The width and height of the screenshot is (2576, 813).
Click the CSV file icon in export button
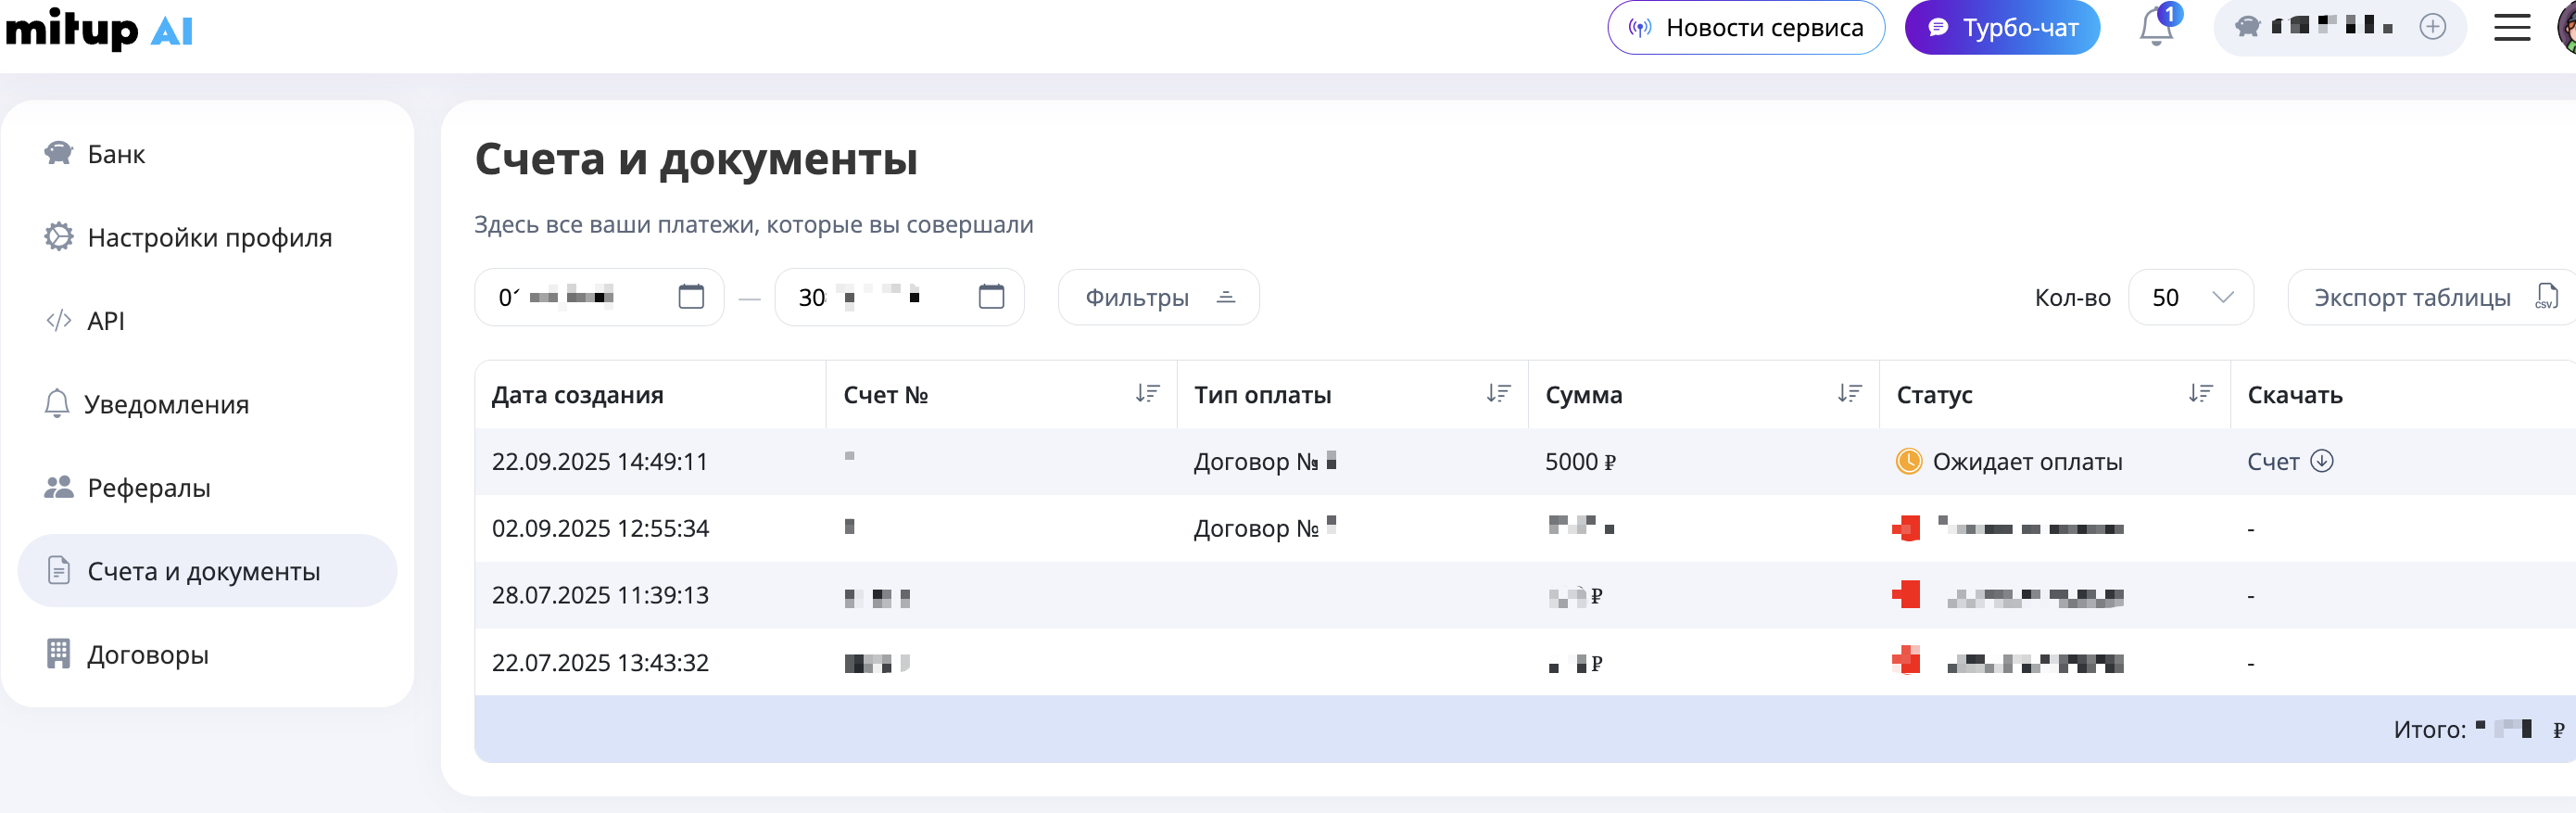coord(2546,297)
